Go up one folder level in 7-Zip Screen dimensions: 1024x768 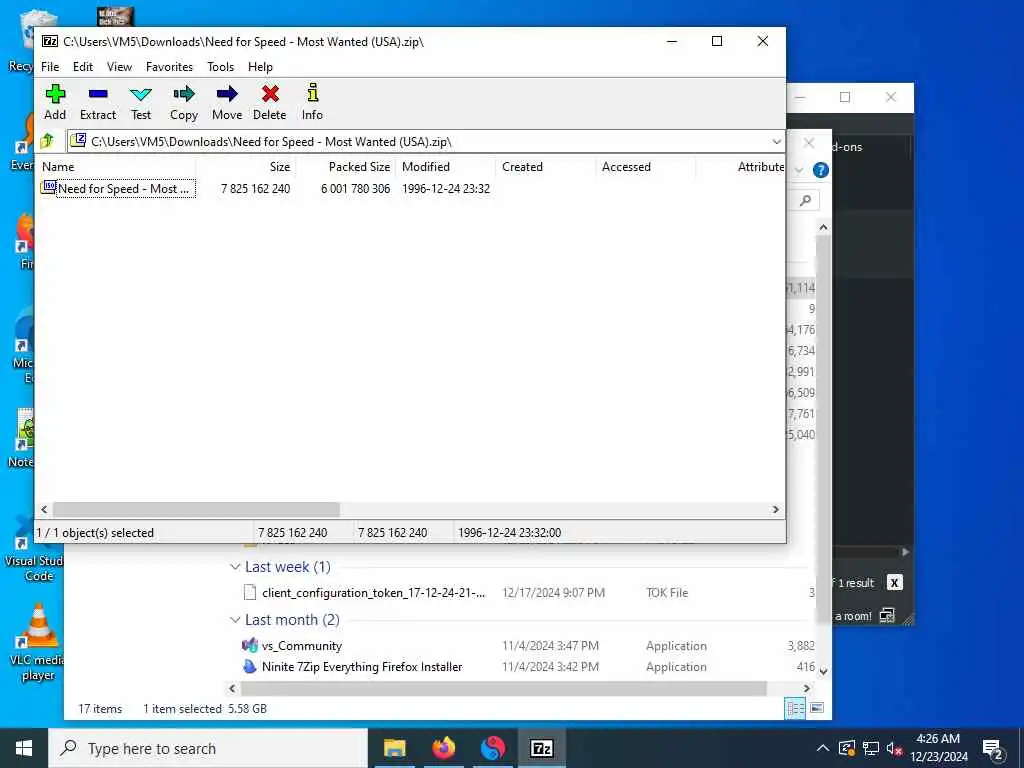pyautogui.click(x=47, y=141)
